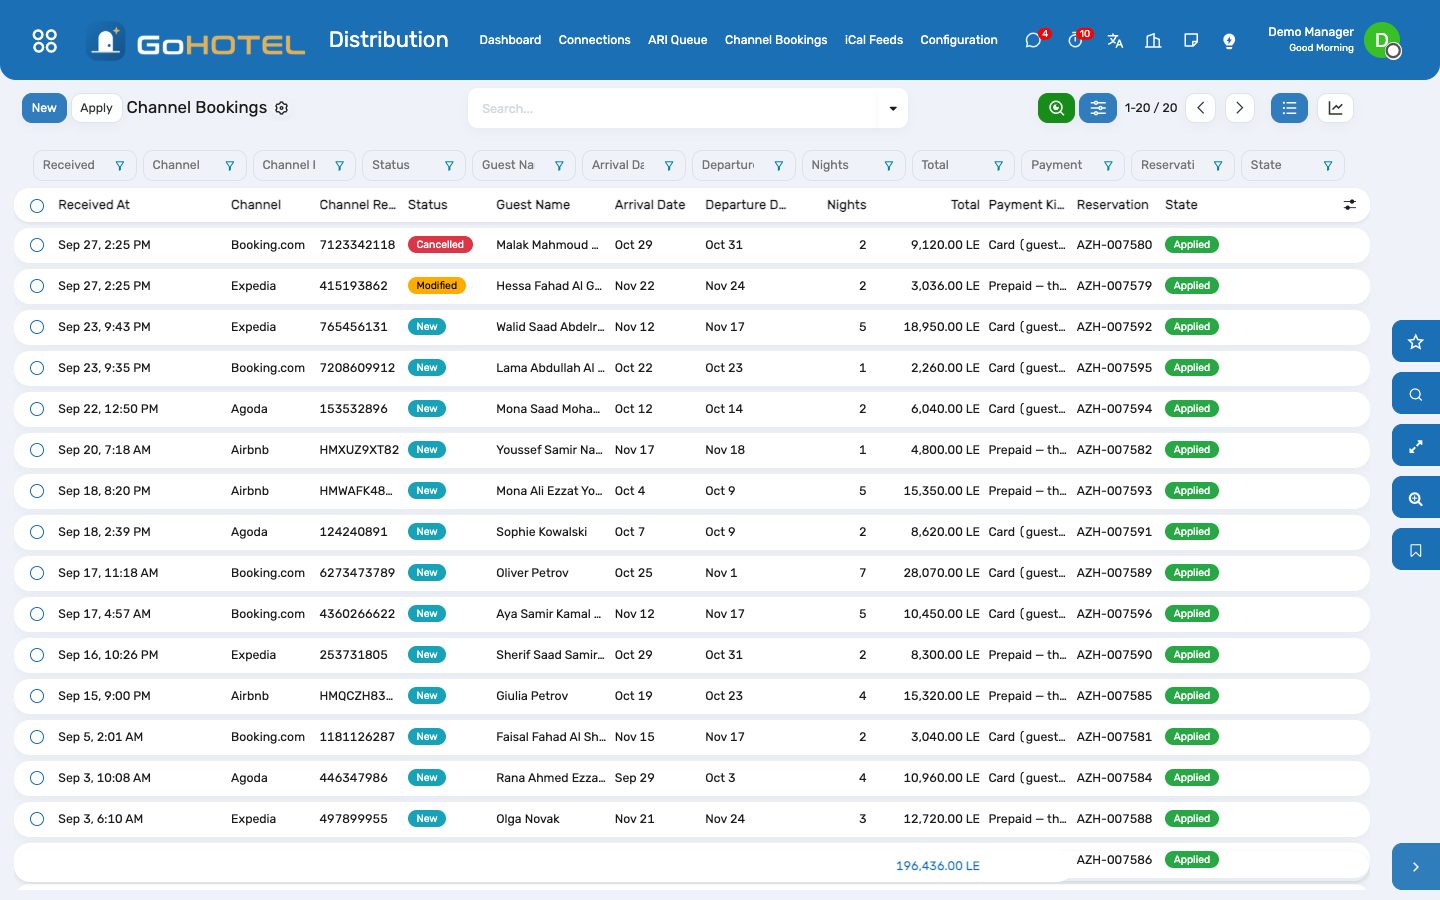Open the Departure filter field
The image size is (1440, 900).
point(743,165)
